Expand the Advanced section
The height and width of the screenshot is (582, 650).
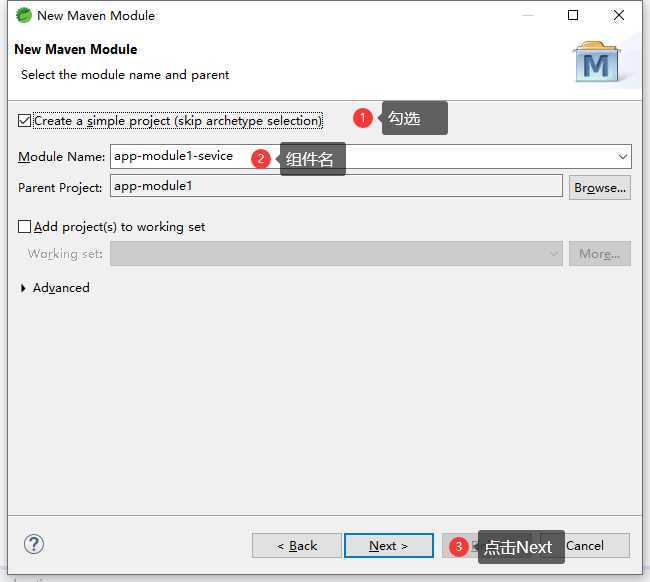[x=23, y=288]
